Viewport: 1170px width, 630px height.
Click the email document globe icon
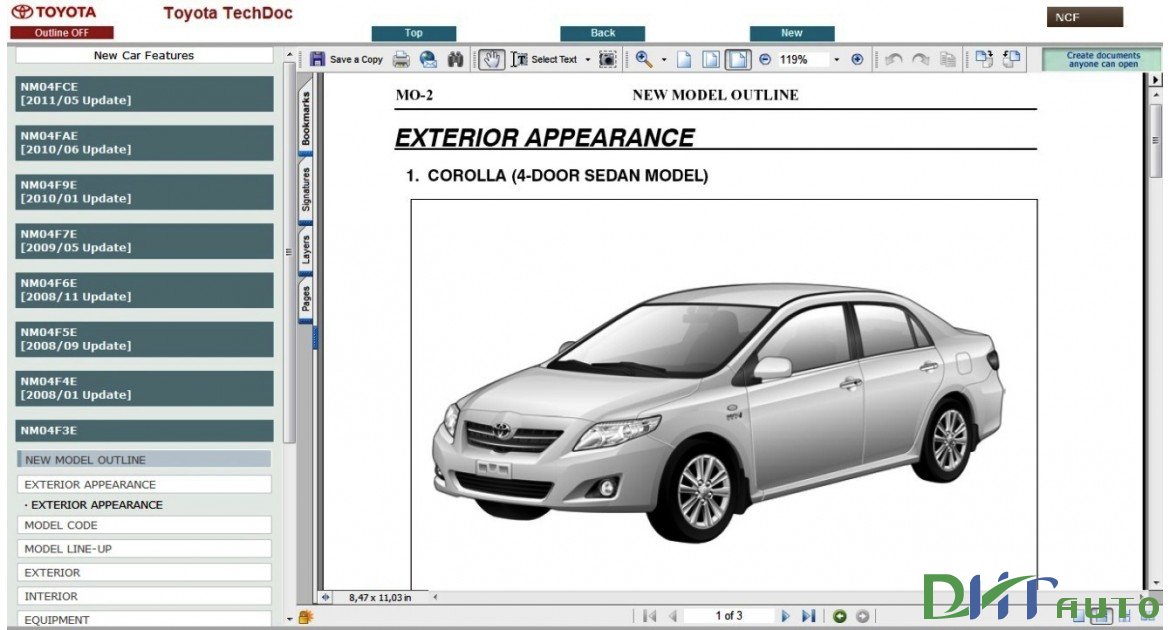click(x=428, y=60)
